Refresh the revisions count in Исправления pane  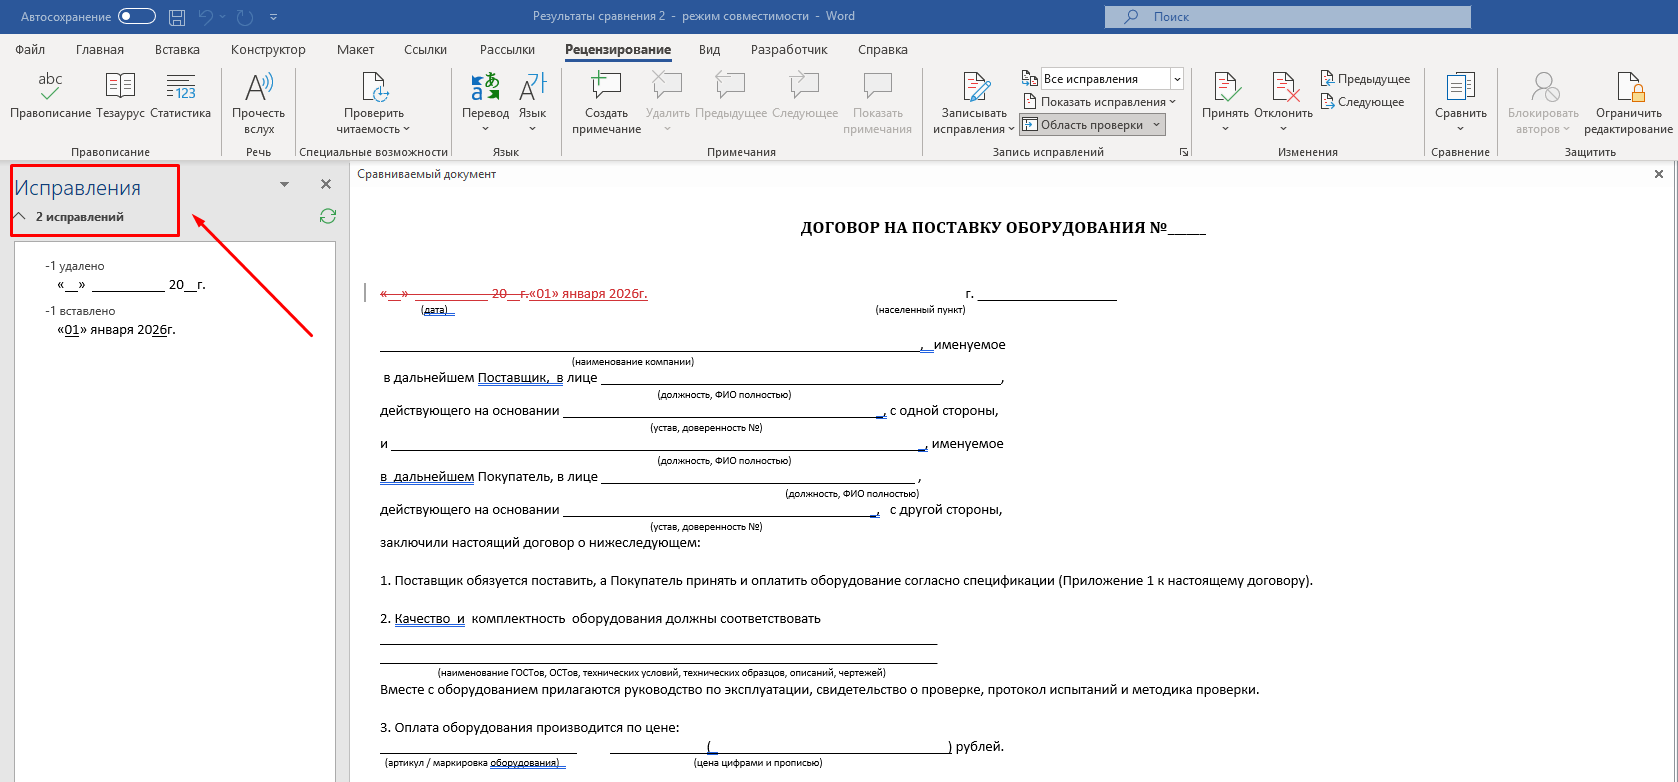[x=327, y=216]
